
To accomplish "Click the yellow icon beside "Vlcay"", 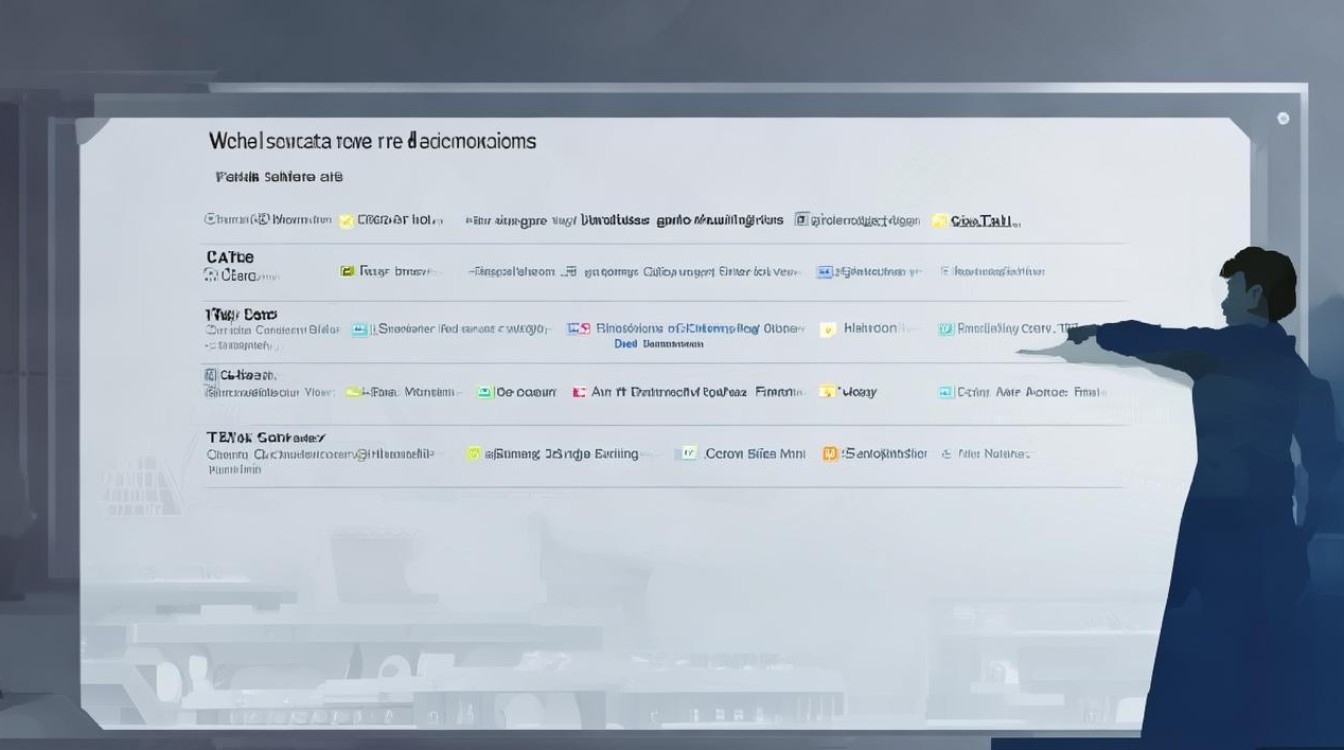I will click(826, 393).
